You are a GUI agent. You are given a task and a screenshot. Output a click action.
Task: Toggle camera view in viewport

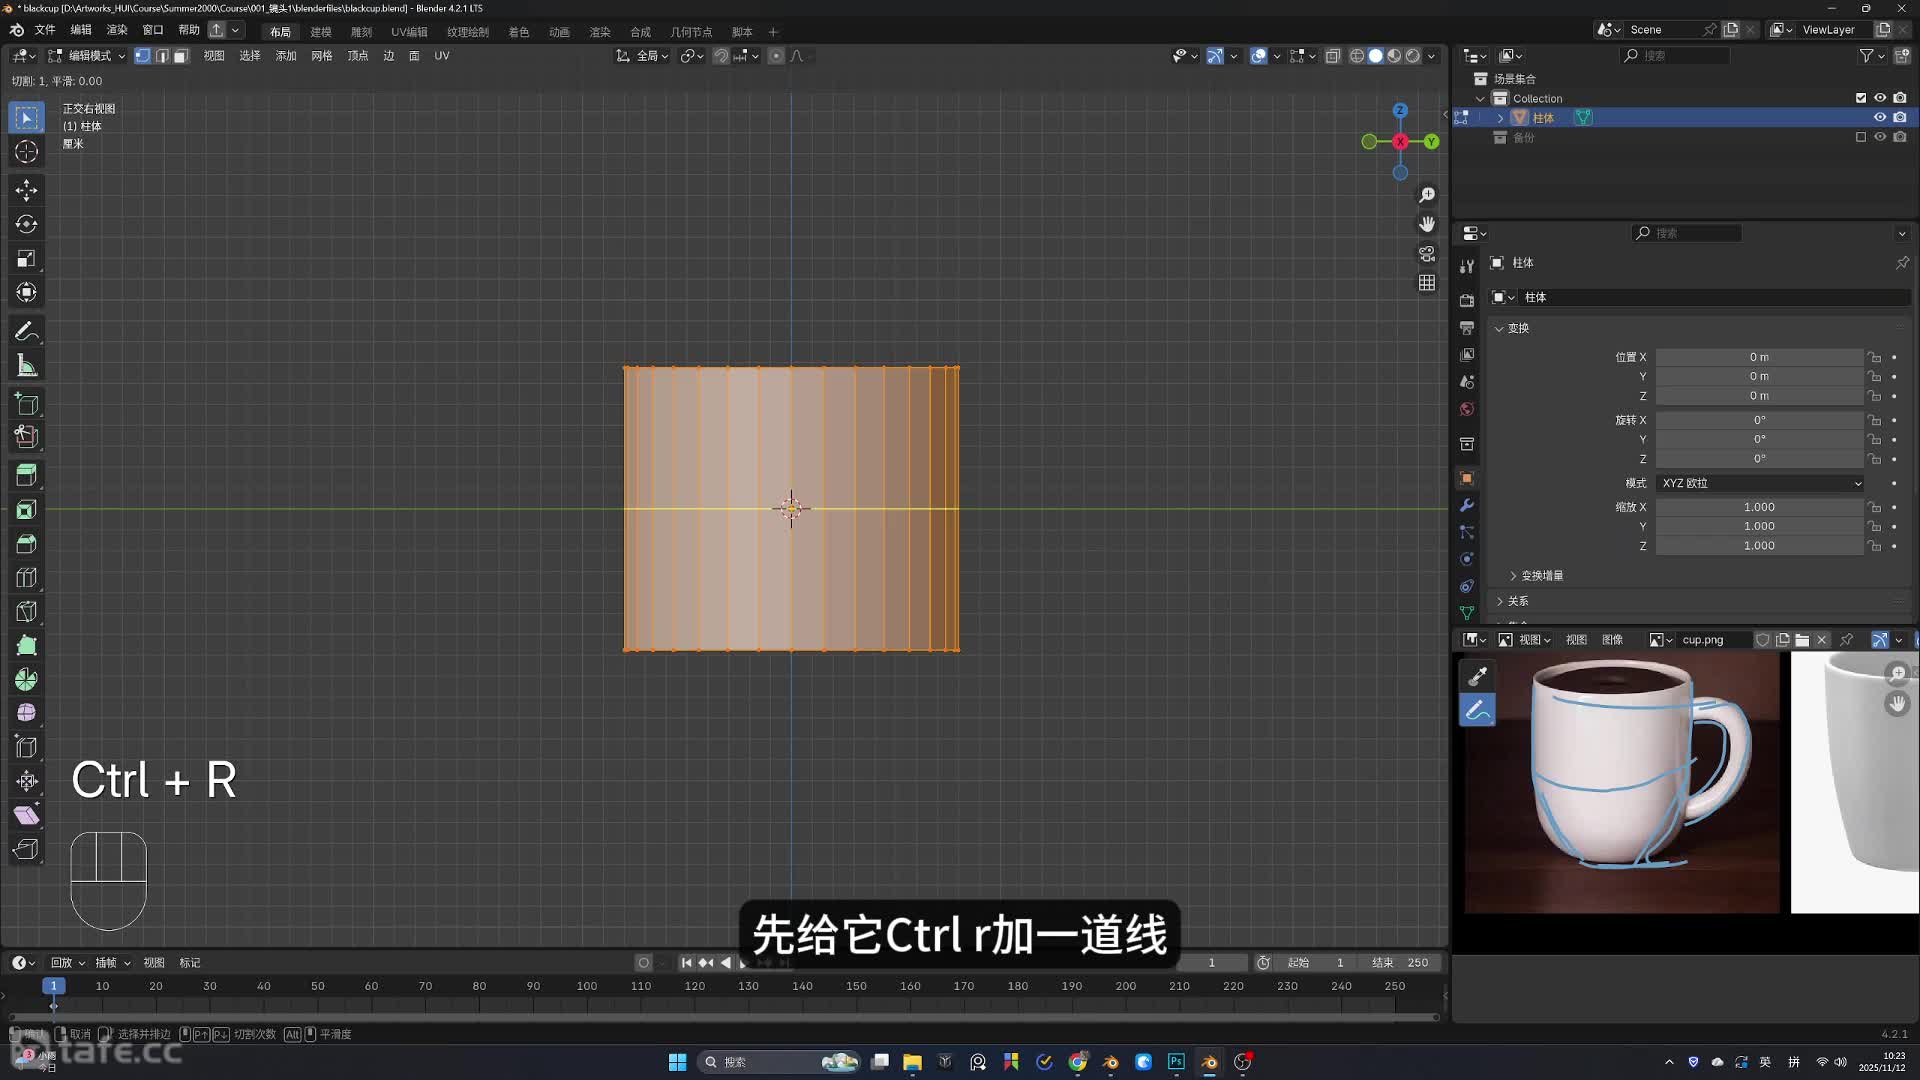tap(1427, 254)
